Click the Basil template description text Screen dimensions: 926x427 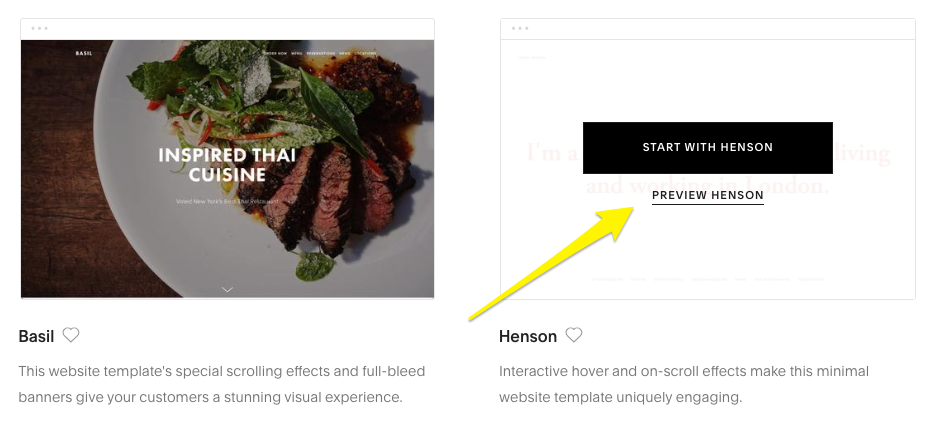point(221,384)
